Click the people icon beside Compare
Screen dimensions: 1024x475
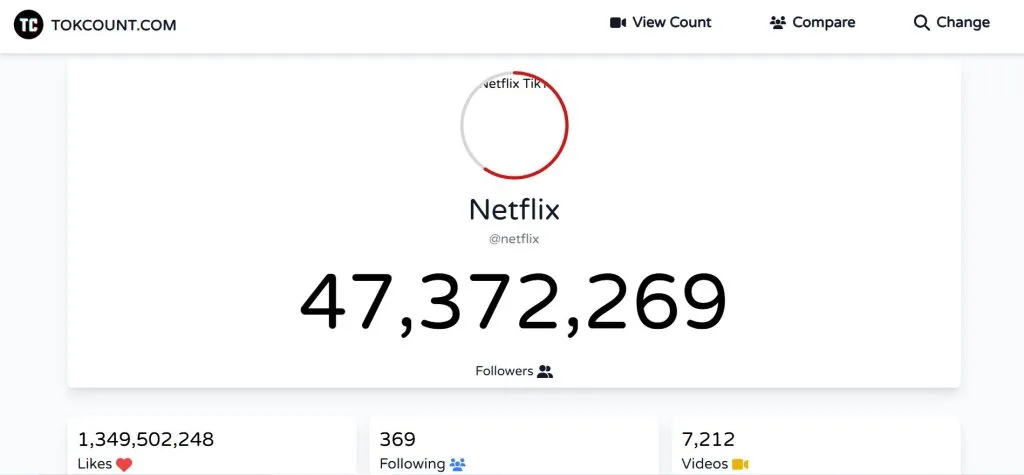(x=778, y=23)
